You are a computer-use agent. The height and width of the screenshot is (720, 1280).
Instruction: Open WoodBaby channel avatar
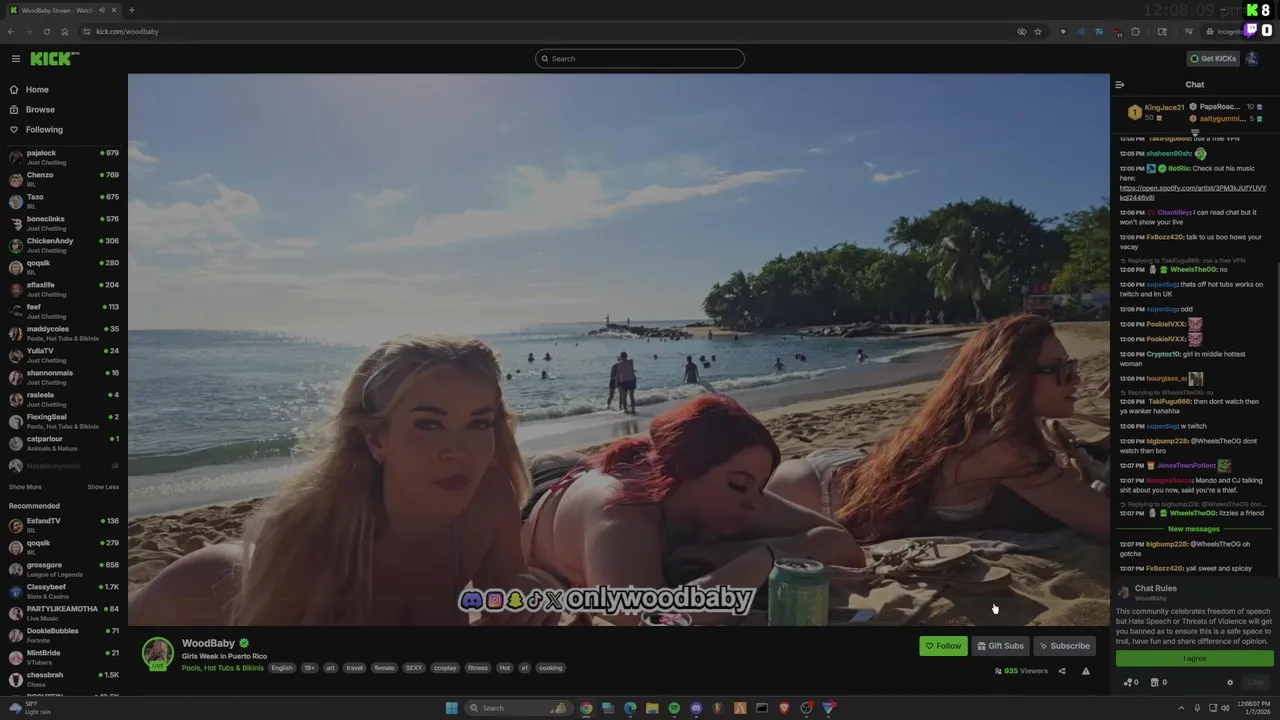157,653
